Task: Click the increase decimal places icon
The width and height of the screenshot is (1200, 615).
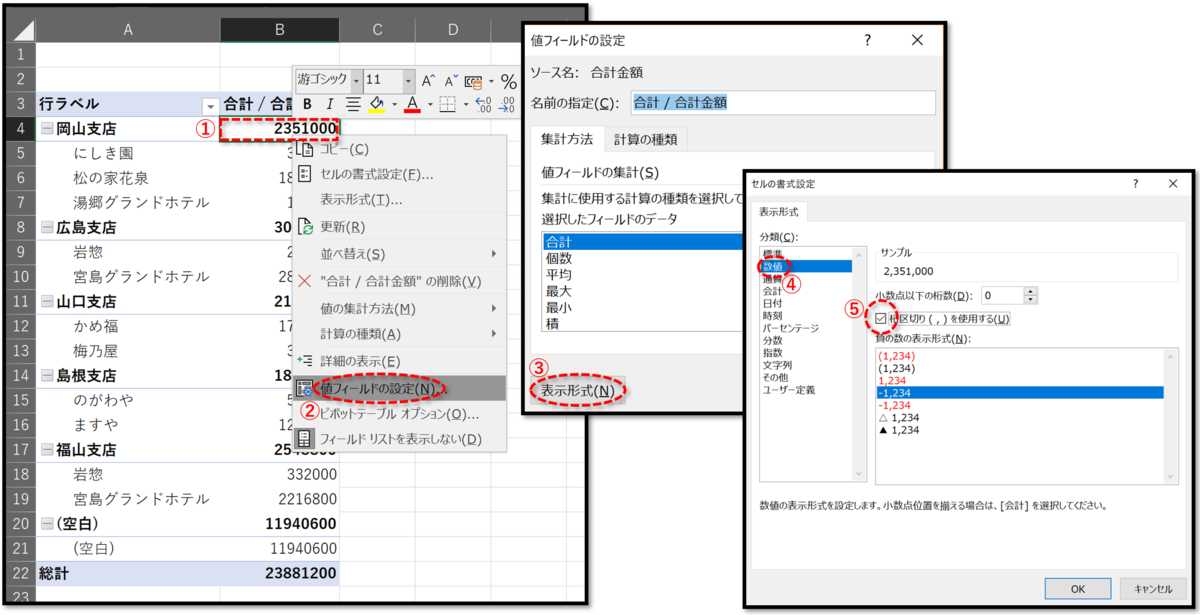Action: pos(483,104)
